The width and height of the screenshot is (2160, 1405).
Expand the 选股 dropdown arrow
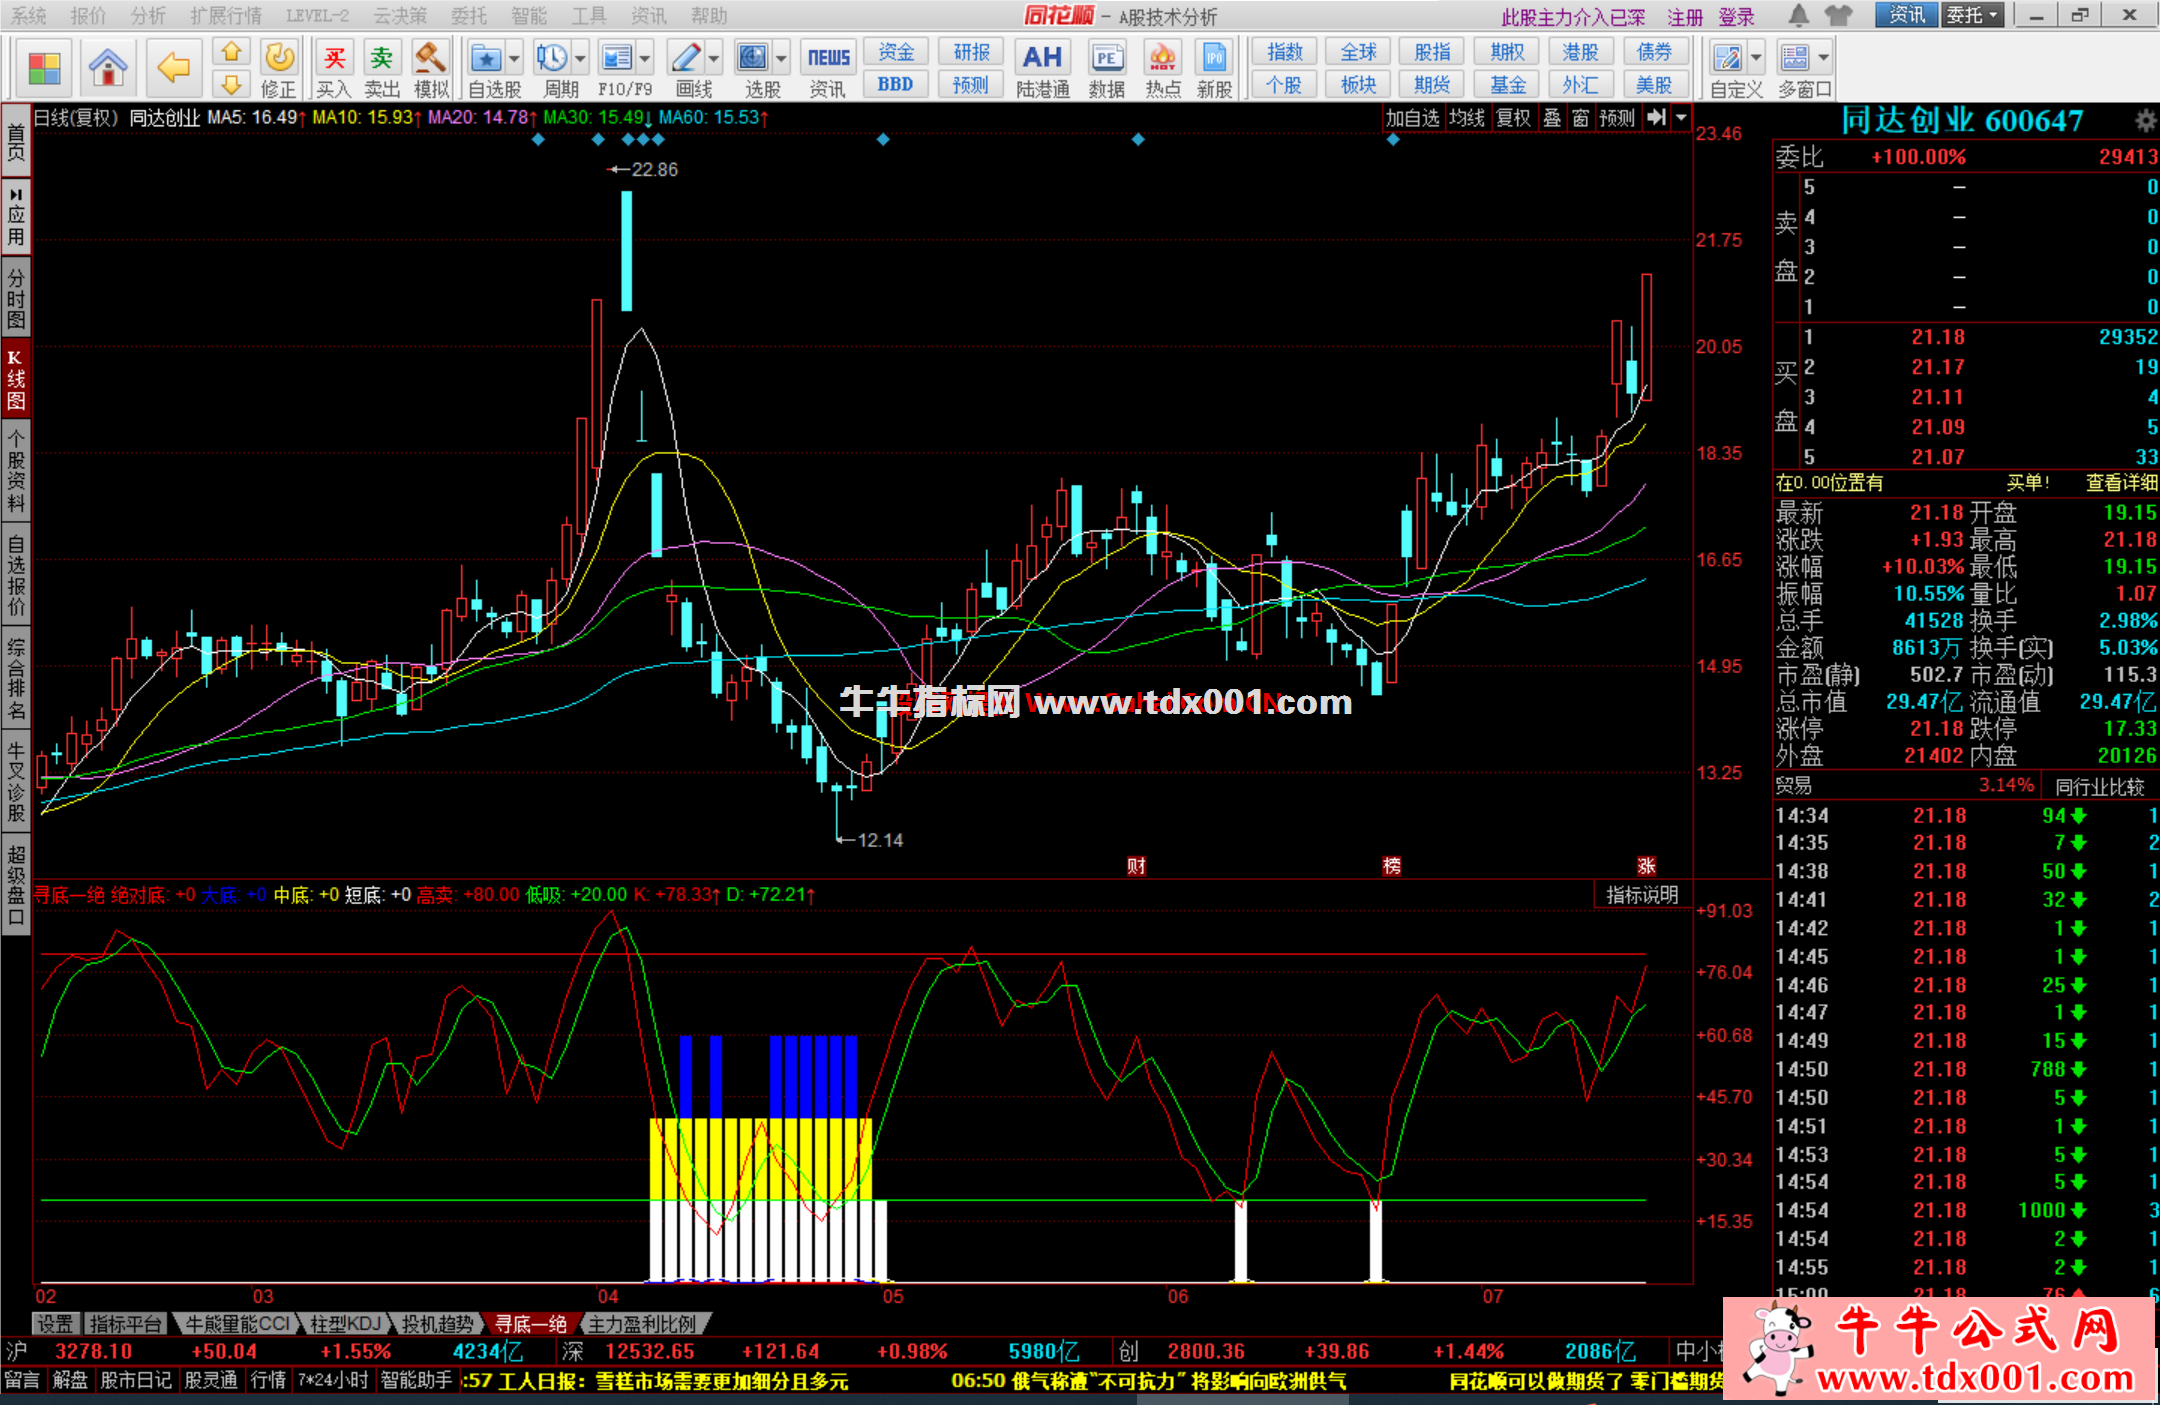click(781, 58)
